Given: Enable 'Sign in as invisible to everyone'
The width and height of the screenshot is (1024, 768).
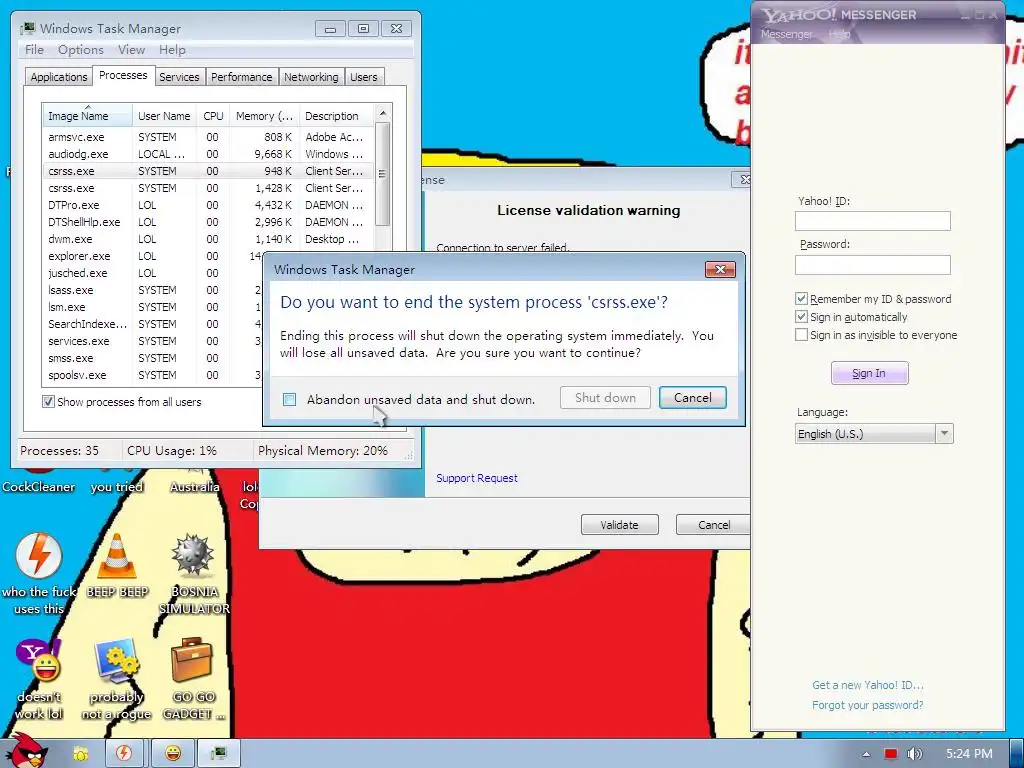Looking at the screenshot, I should tap(801, 334).
